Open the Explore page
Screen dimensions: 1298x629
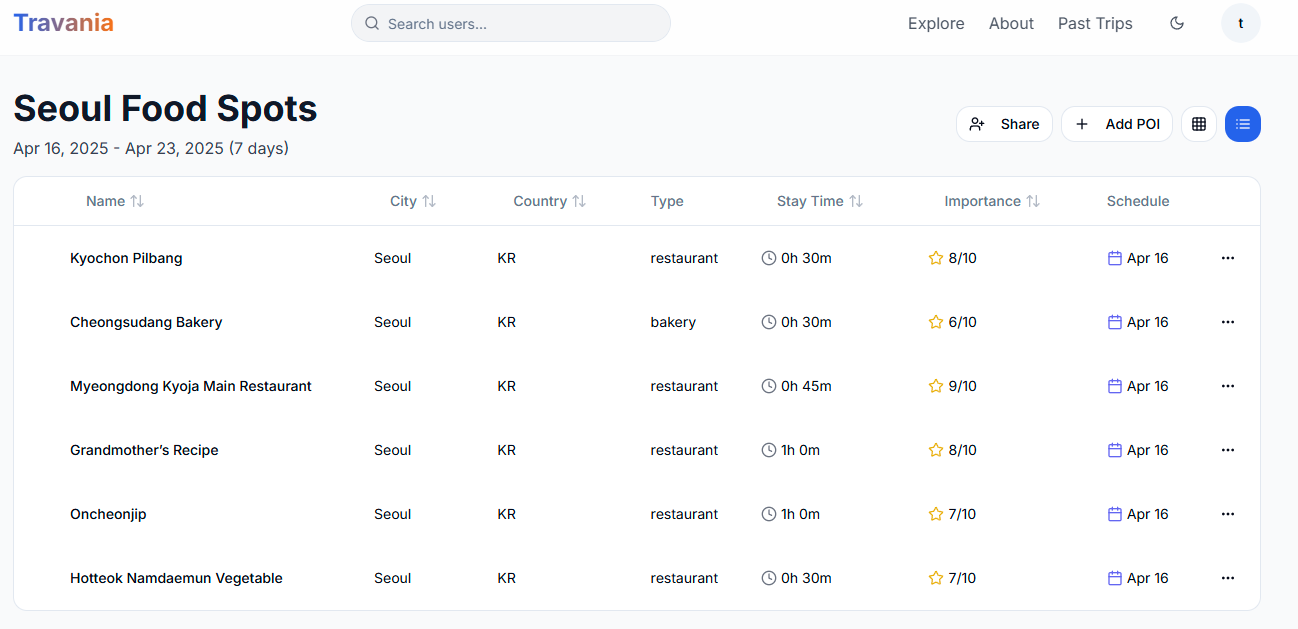click(936, 24)
